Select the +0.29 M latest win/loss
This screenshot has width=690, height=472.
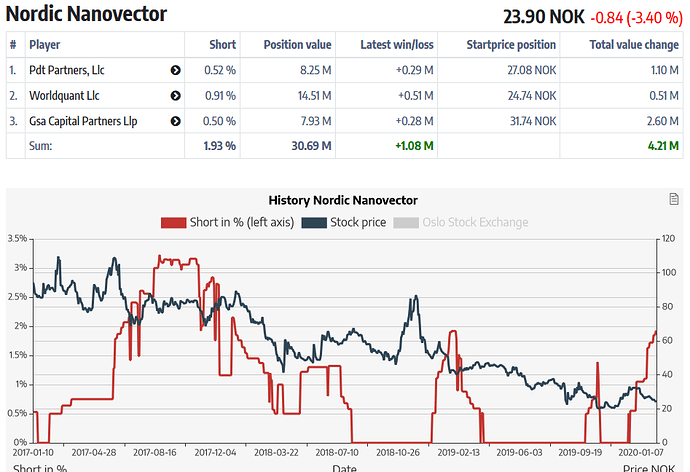click(x=415, y=70)
